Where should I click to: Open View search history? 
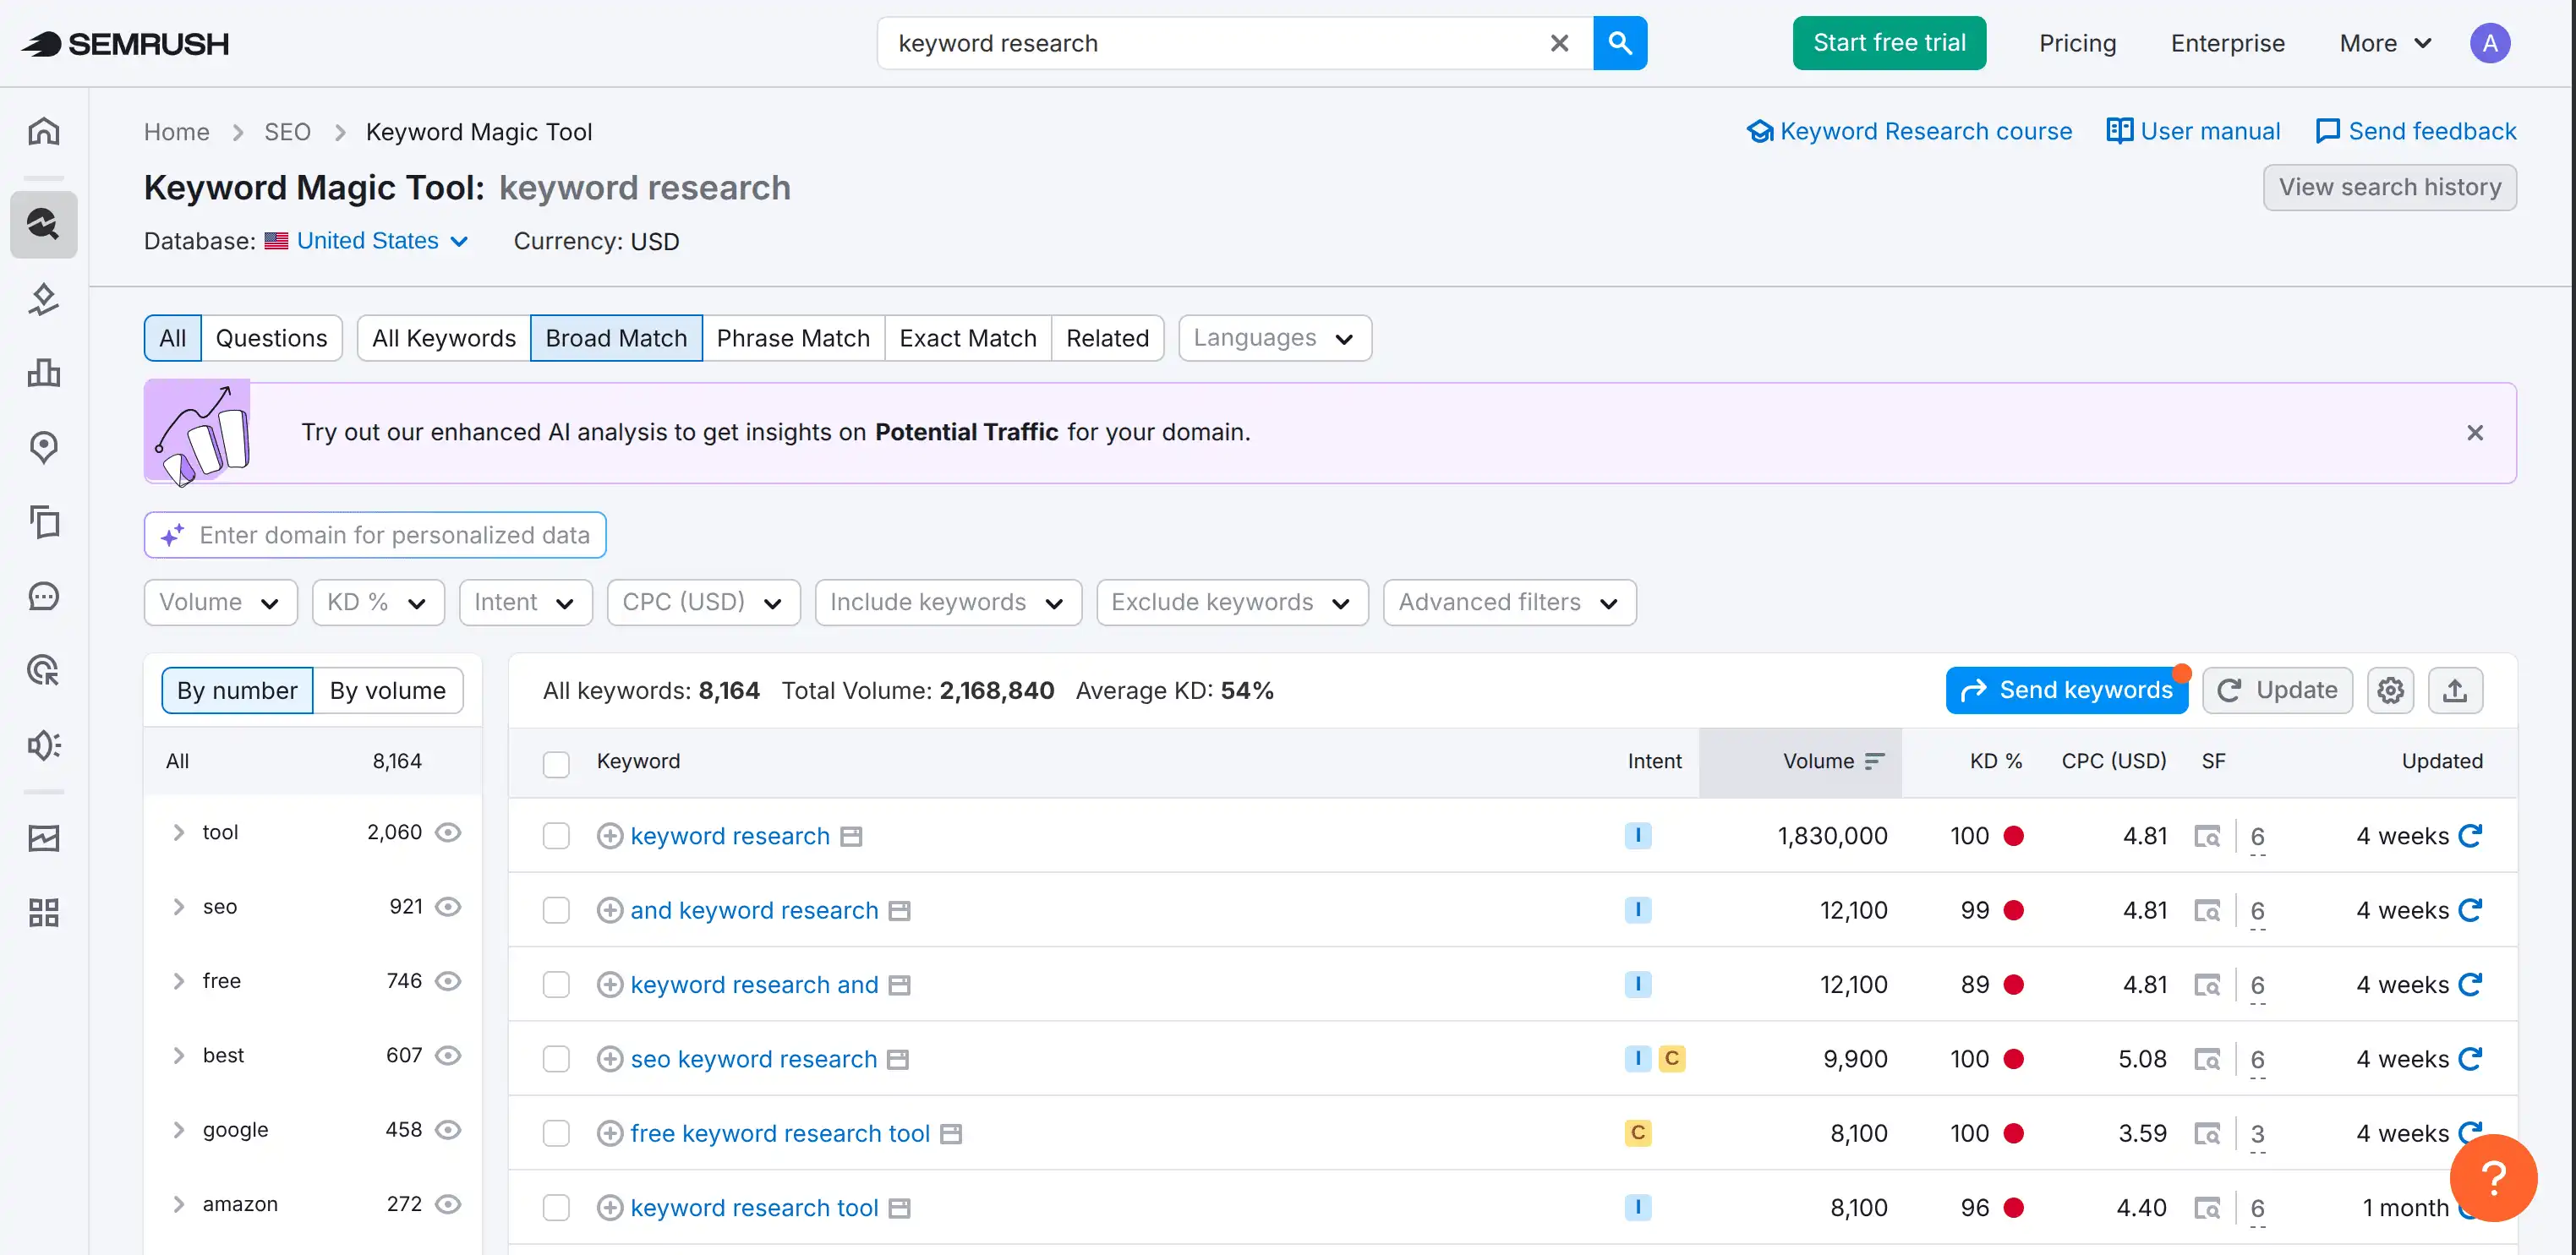(x=2390, y=187)
